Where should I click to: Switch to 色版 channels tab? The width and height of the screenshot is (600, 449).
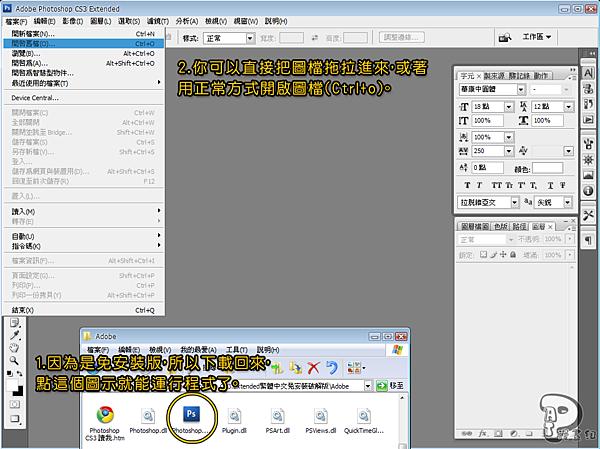pyautogui.click(x=500, y=227)
